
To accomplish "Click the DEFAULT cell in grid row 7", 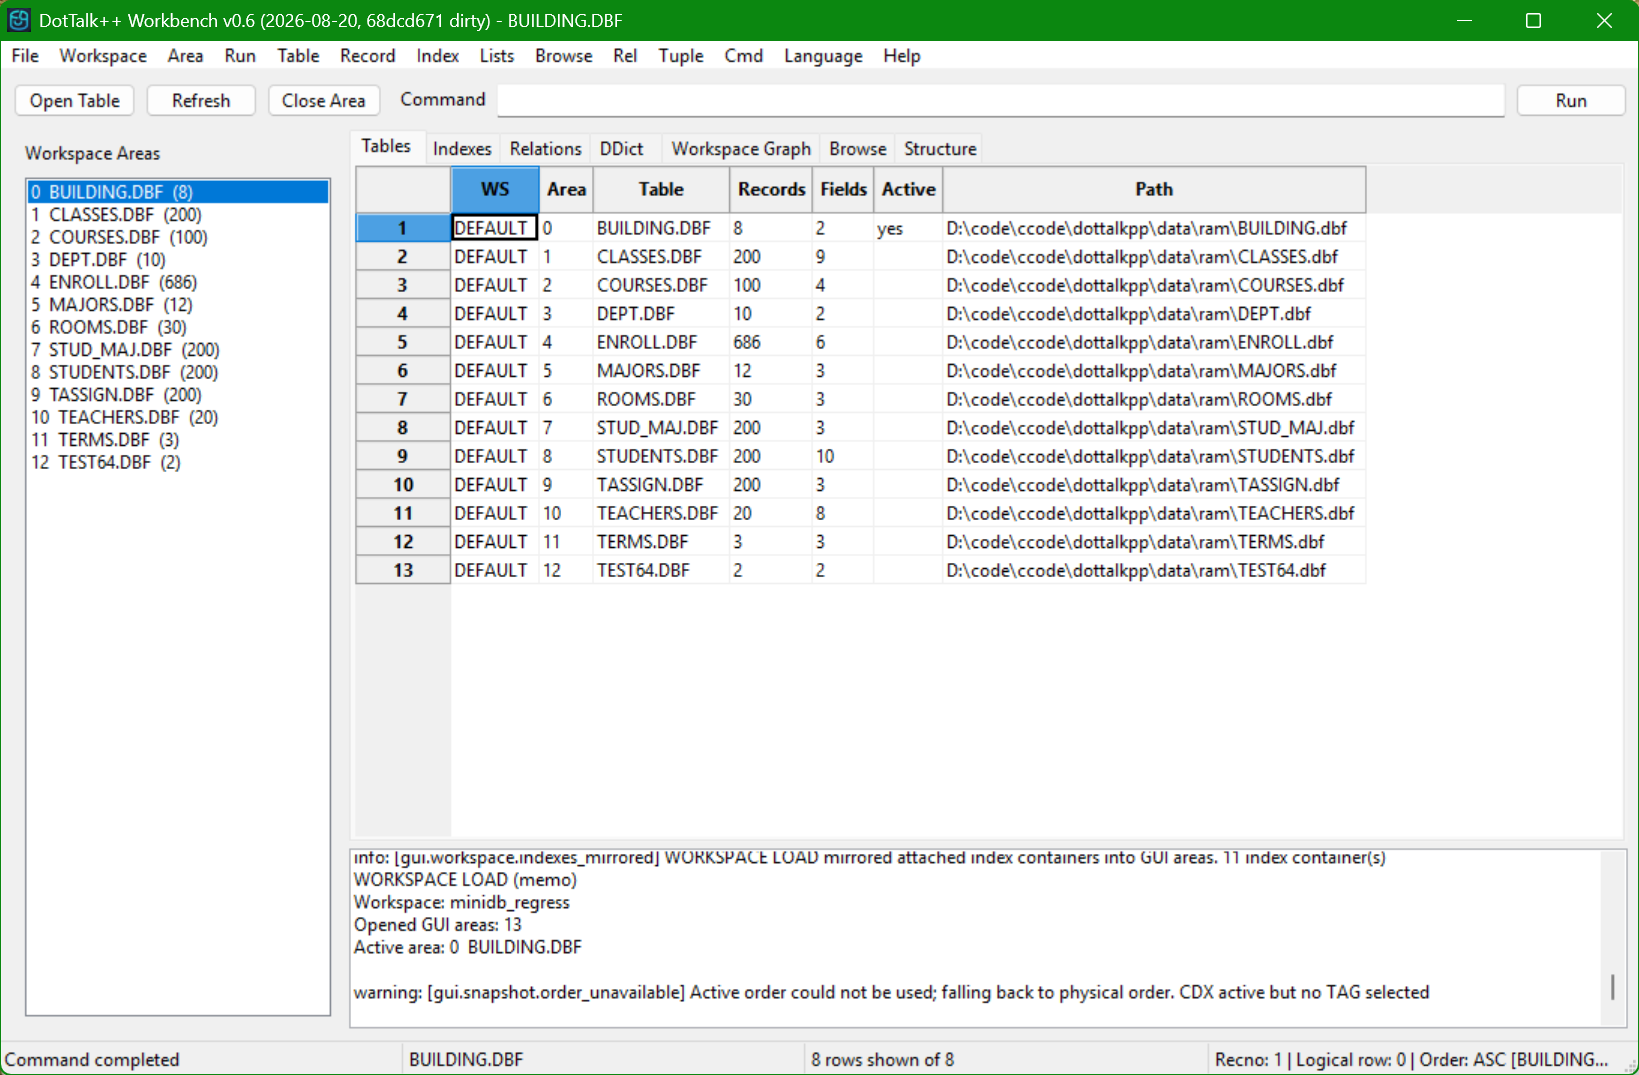I will tap(495, 399).
